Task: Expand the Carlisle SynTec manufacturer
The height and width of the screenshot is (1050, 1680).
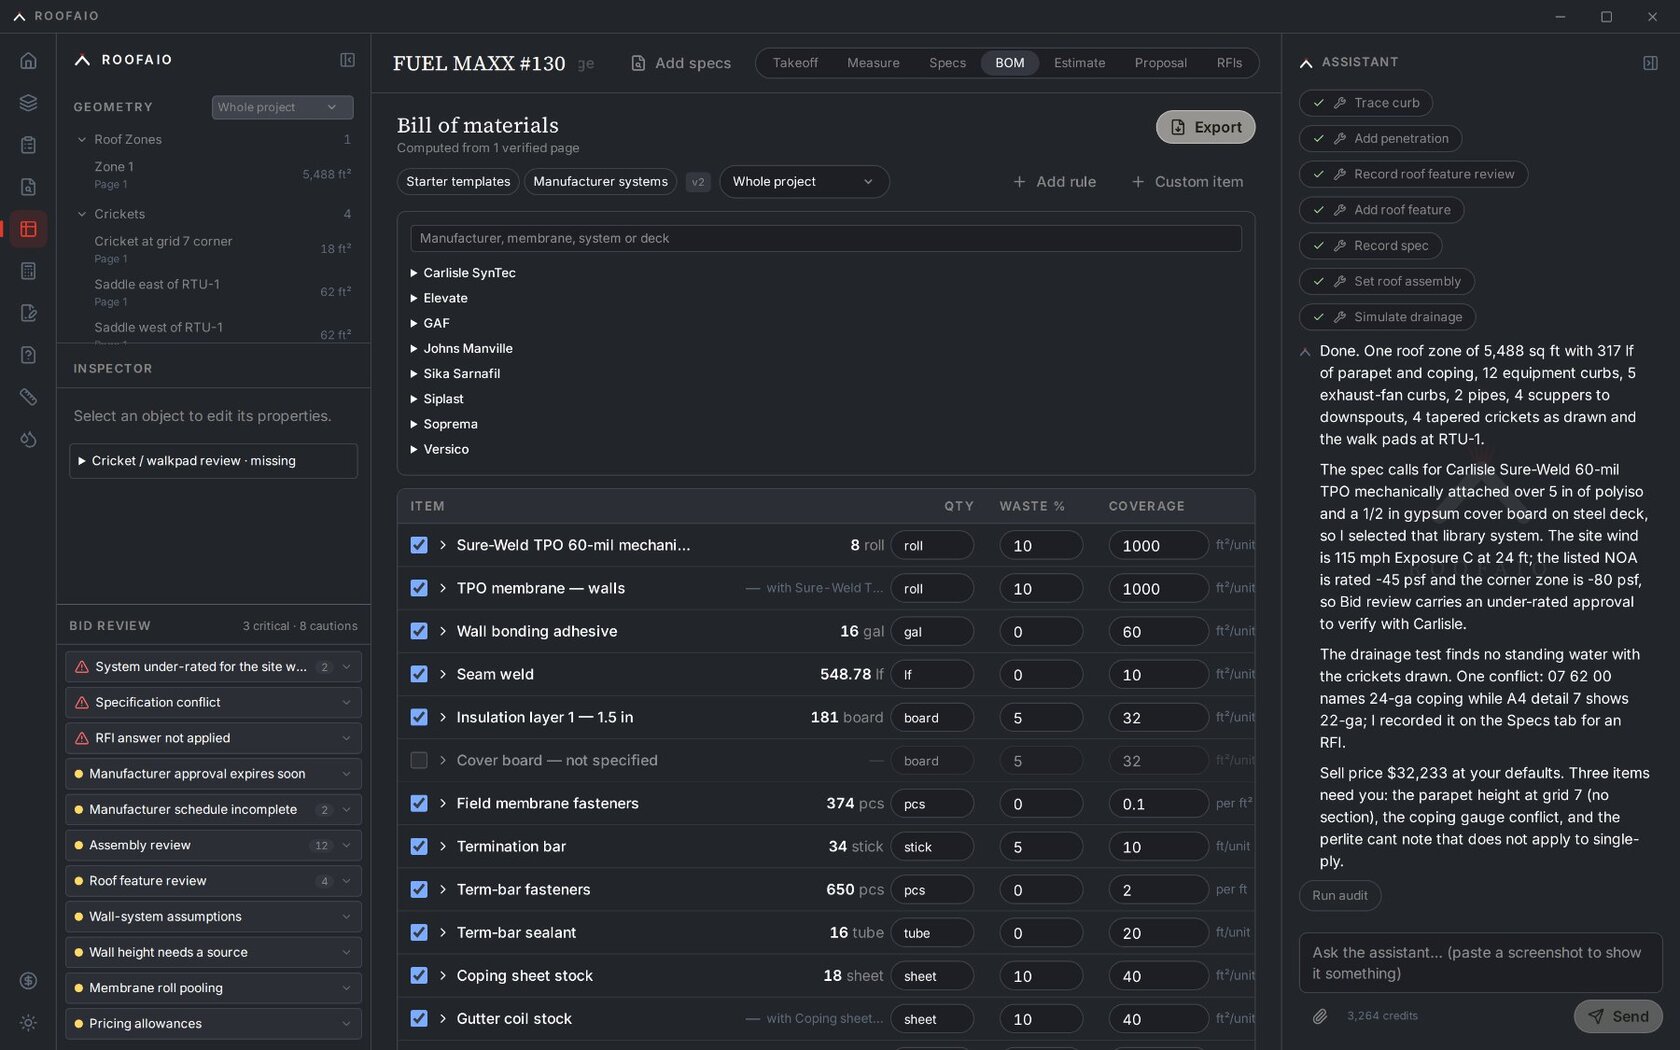Action: (463, 273)
